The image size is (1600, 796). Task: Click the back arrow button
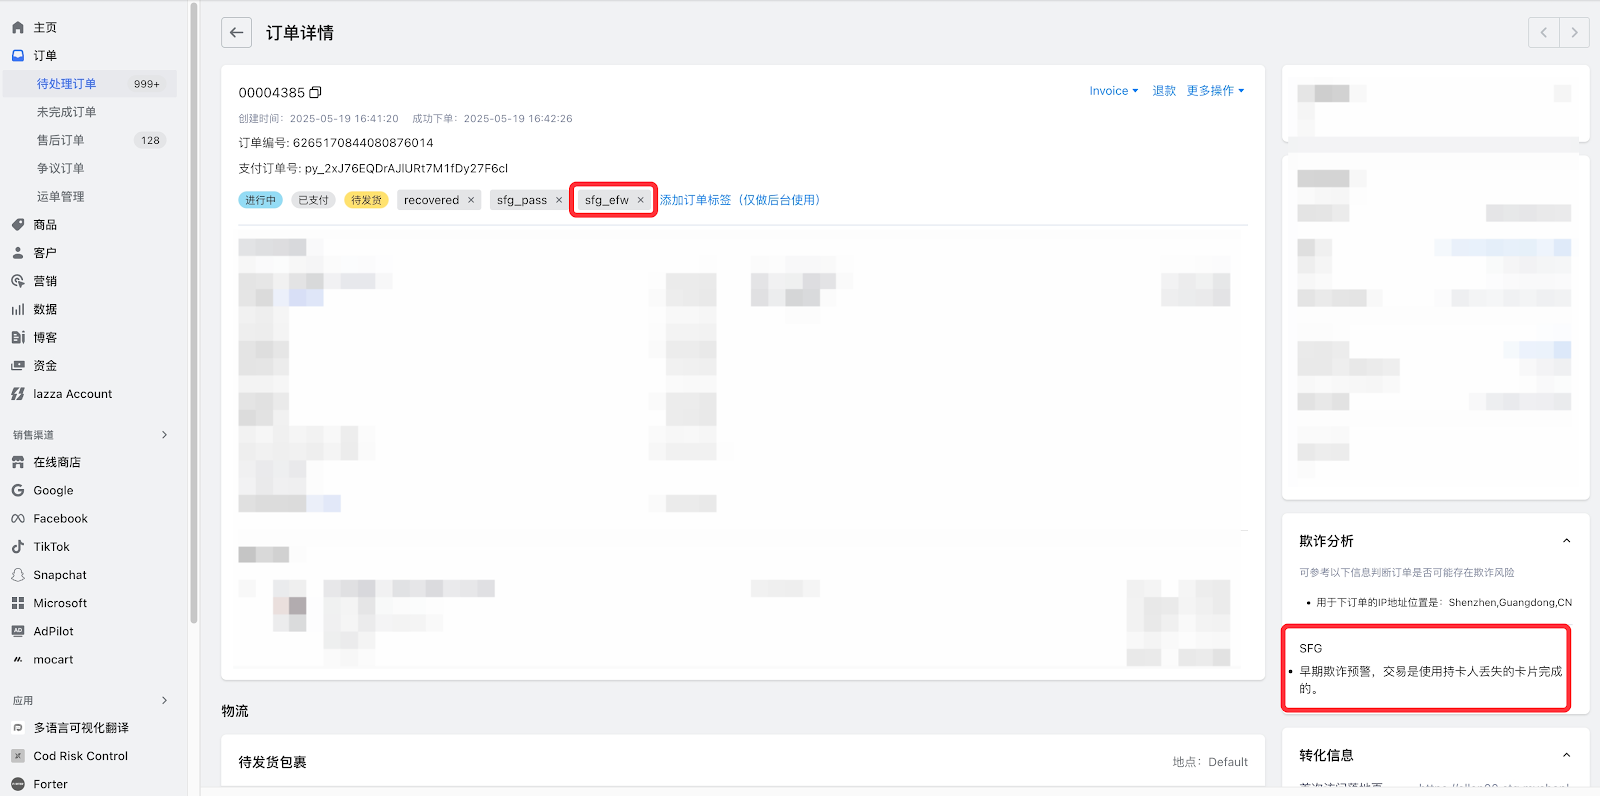point(236,33)
